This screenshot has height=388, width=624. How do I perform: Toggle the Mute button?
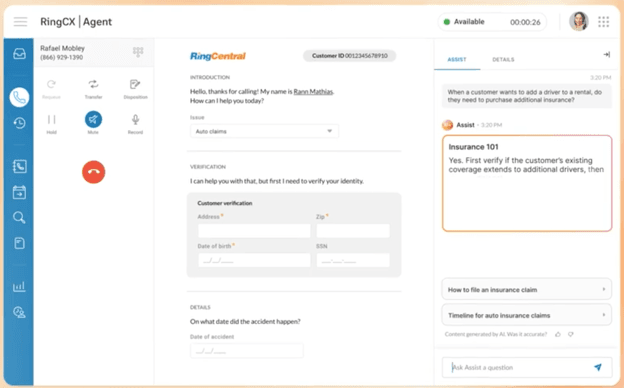coord(93,119)
